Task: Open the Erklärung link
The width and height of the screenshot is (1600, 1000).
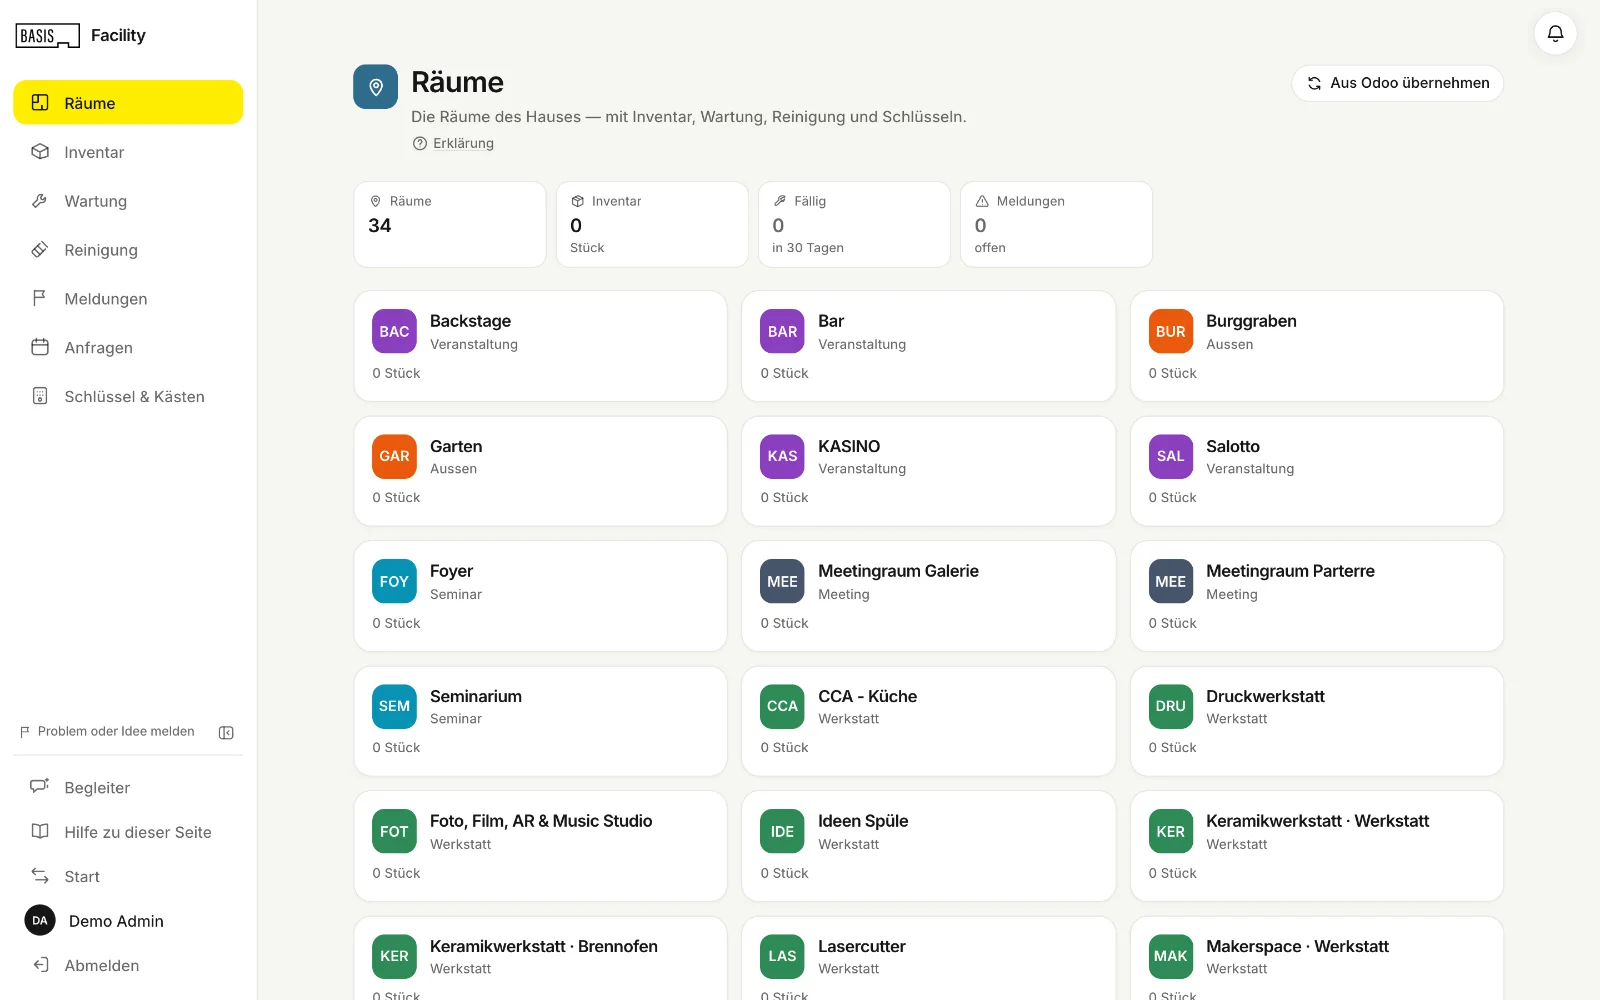Action: click(453, 143)
